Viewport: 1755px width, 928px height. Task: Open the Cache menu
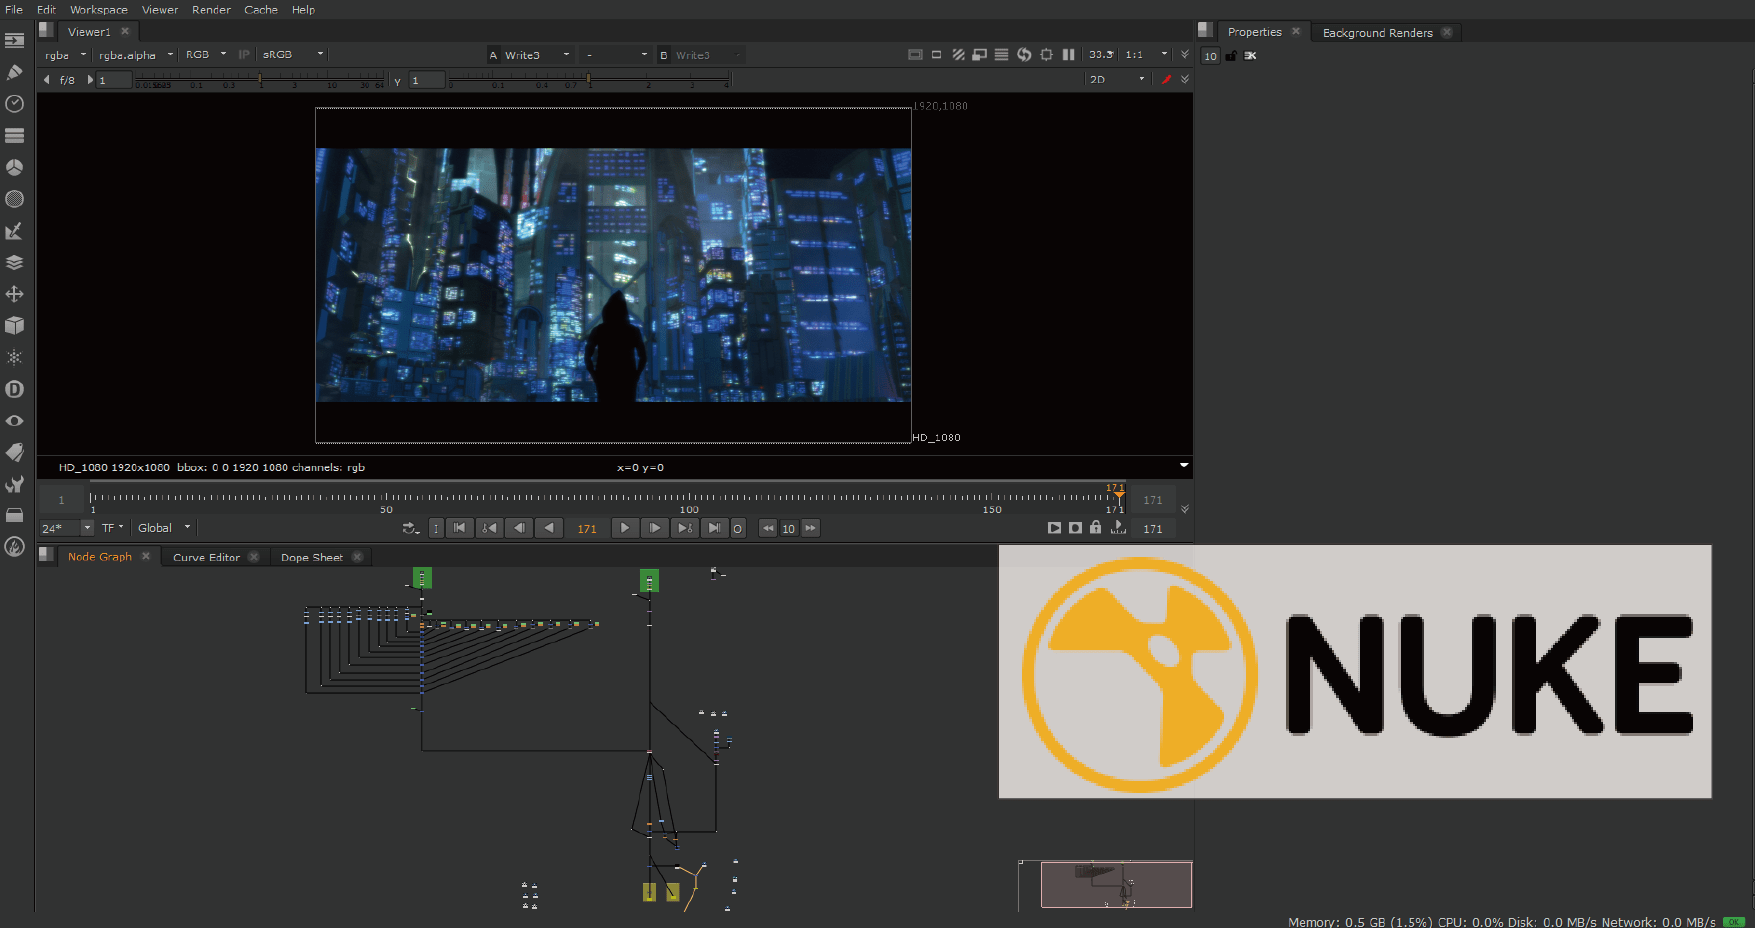(261, 9)
